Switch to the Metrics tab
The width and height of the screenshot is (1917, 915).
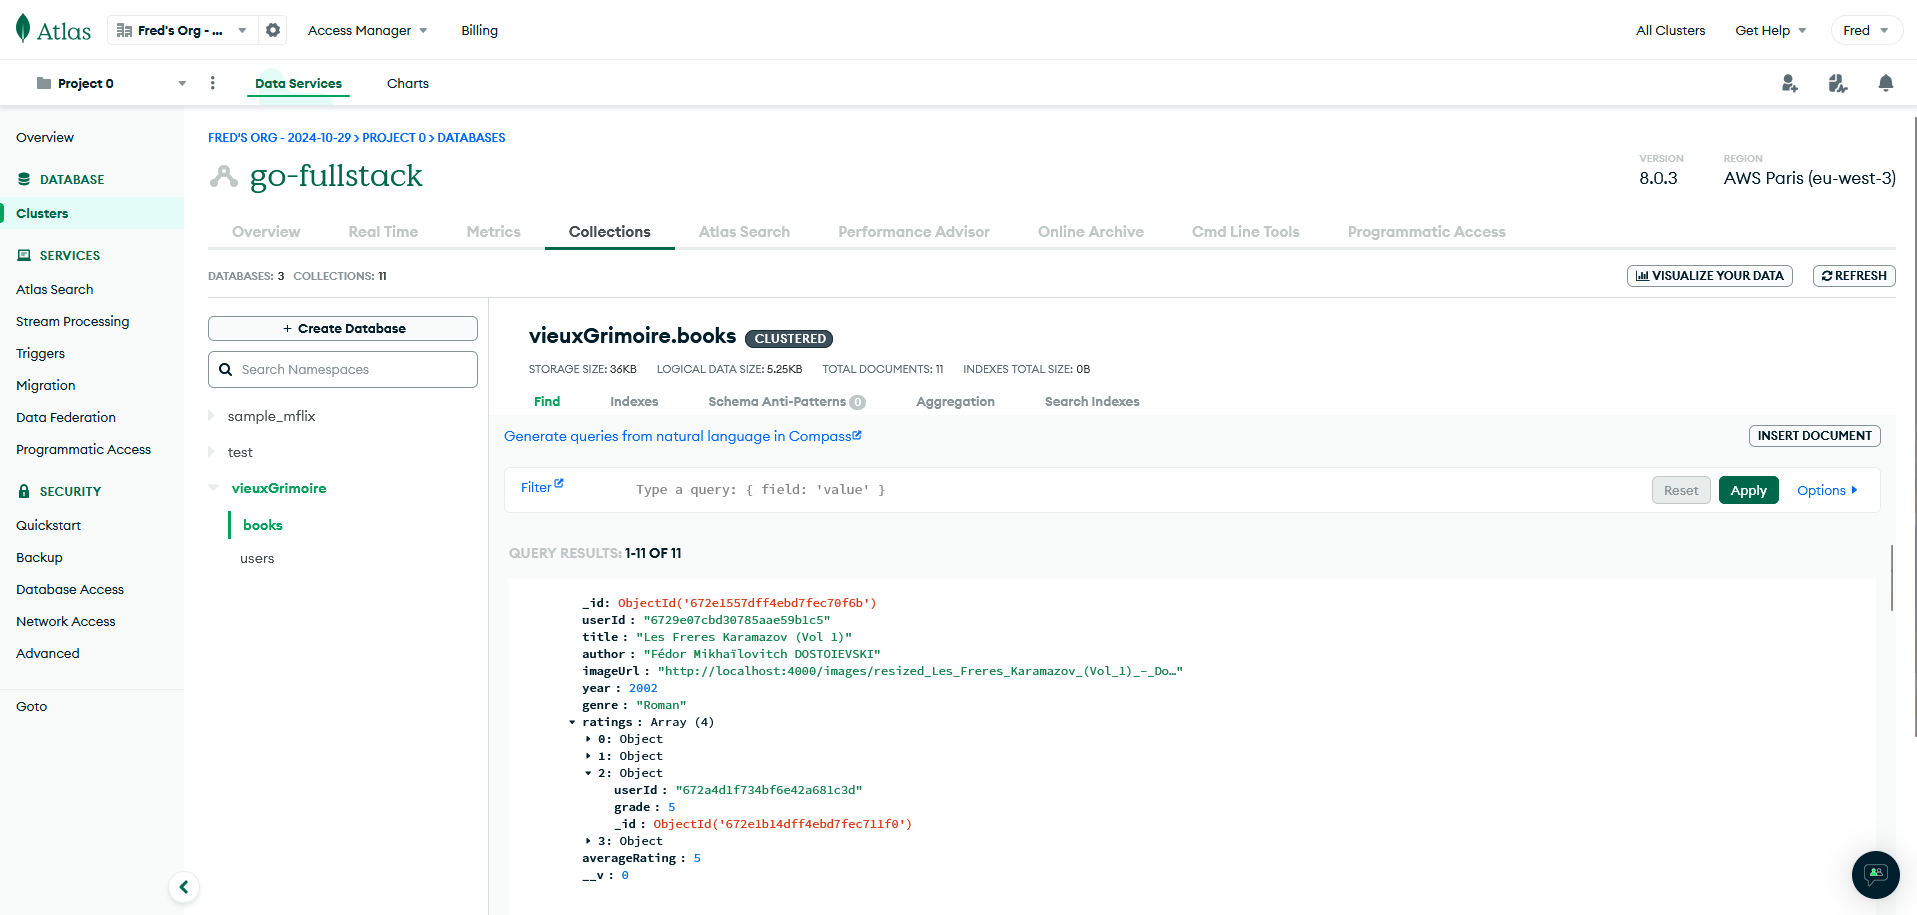pos(493,232)
